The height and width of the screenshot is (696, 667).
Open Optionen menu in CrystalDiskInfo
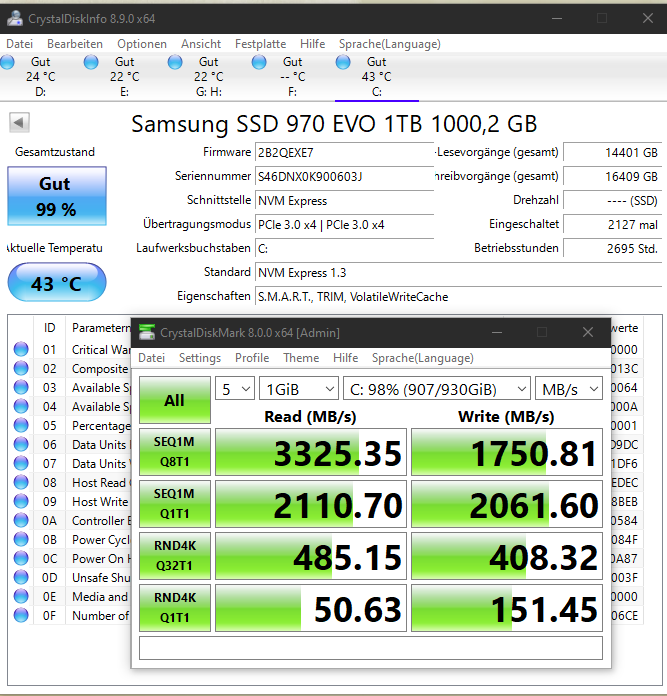pos(142,44)
